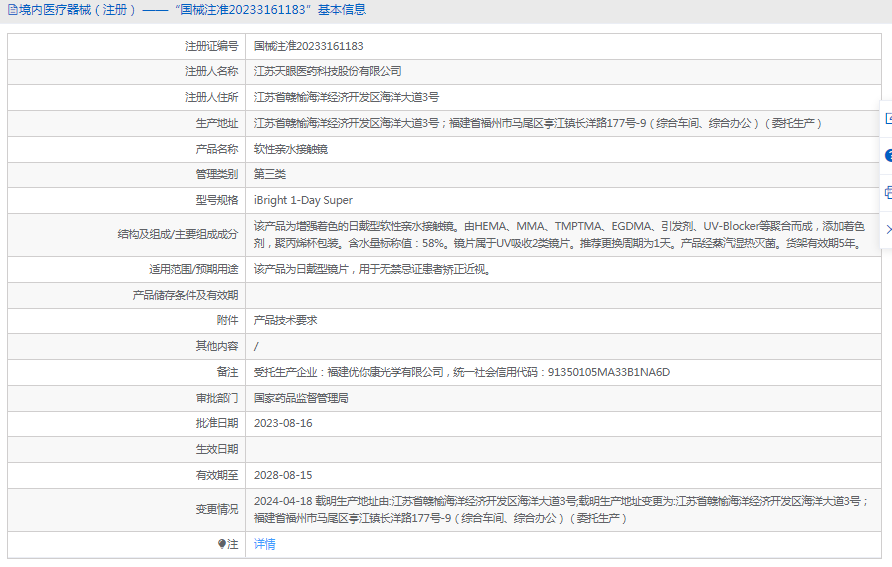Select registrant name 江苏天眼医药科技股份有限公司
The height and width of the screenshot is (567, 892).
click(x=328, y=71)
